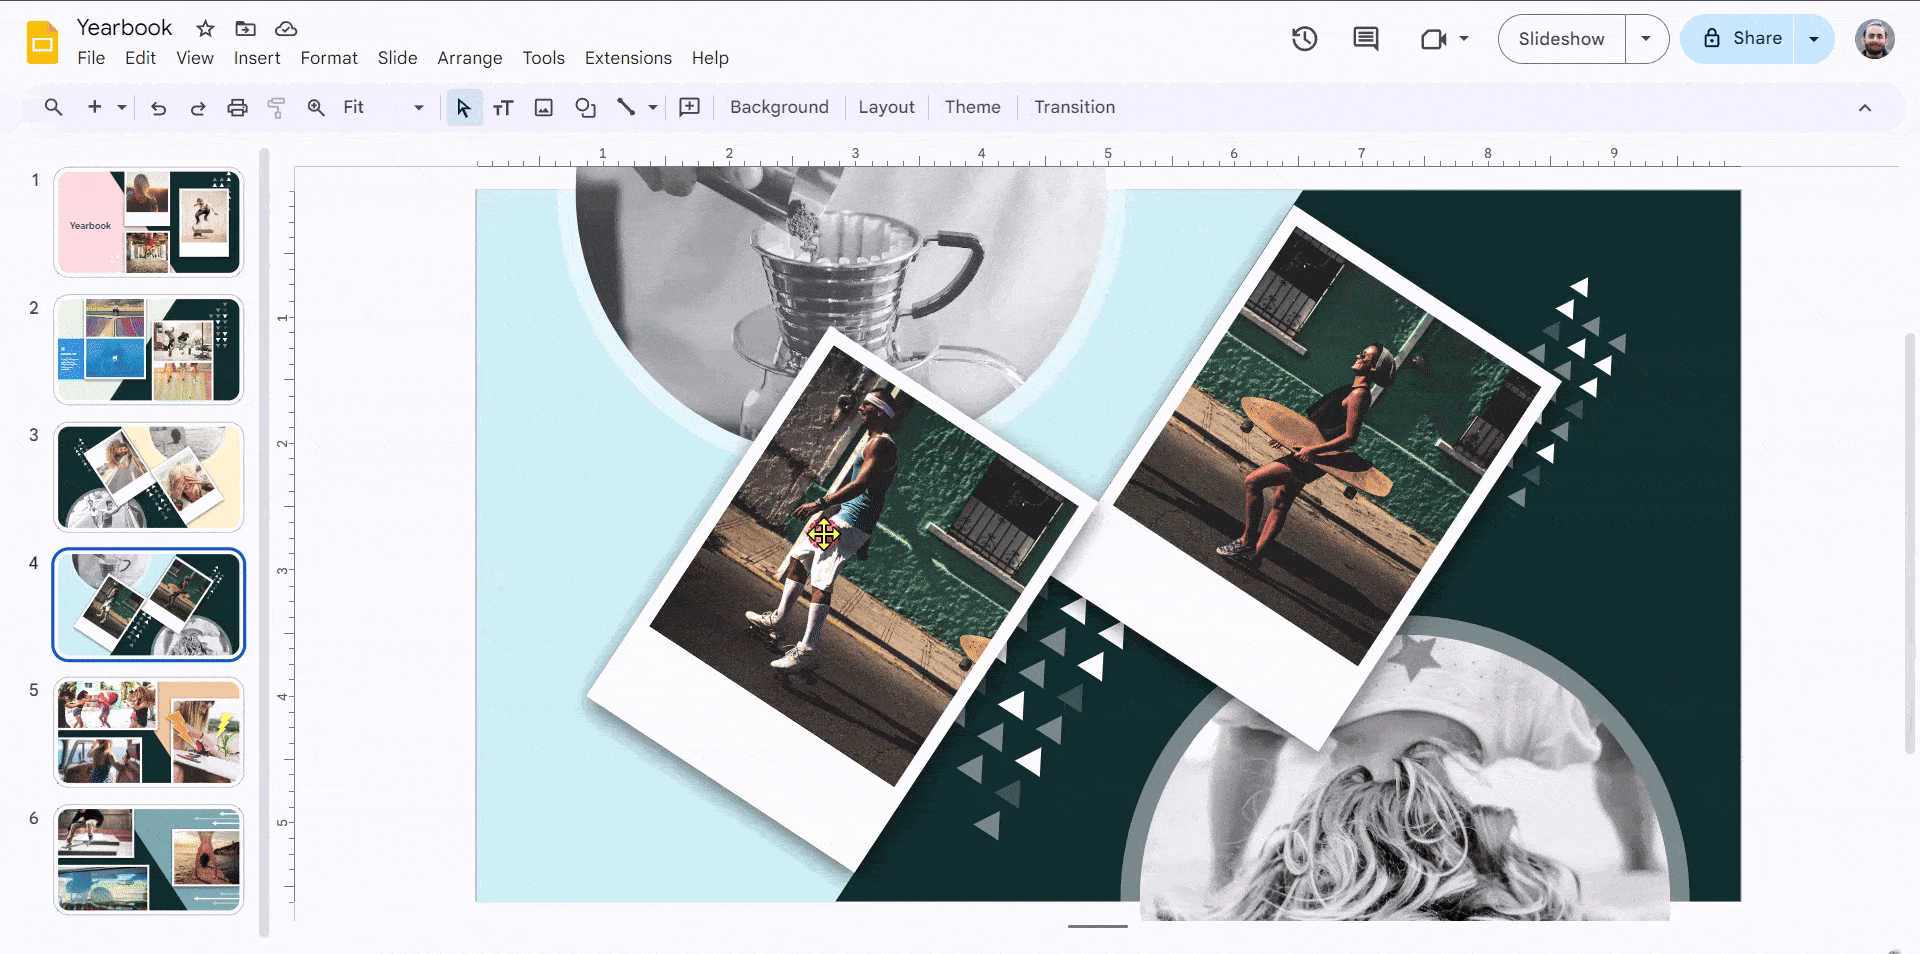Open version history via the clock icon

[x=1304, y=39]
